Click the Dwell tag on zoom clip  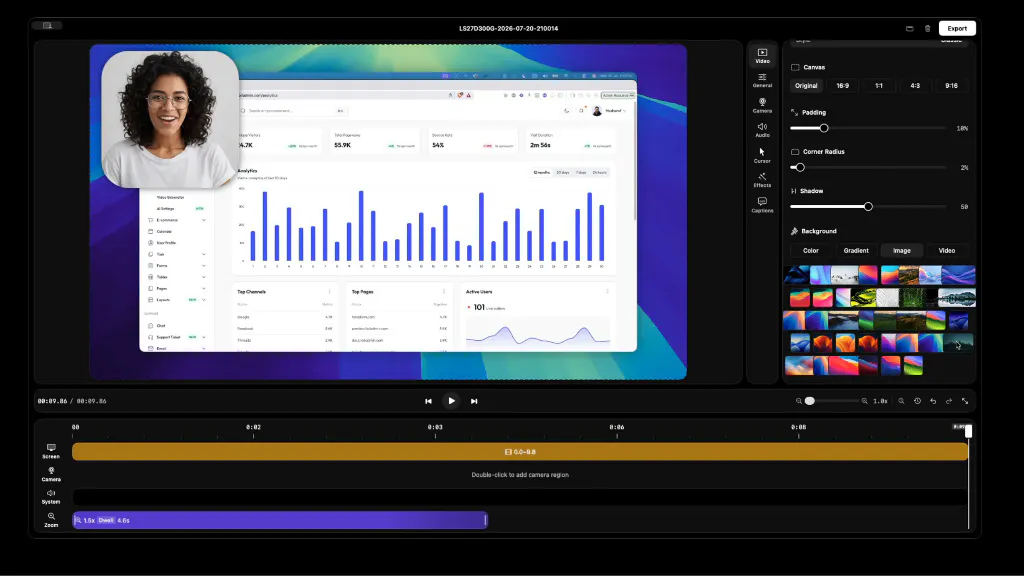click(x=106, y=520)
